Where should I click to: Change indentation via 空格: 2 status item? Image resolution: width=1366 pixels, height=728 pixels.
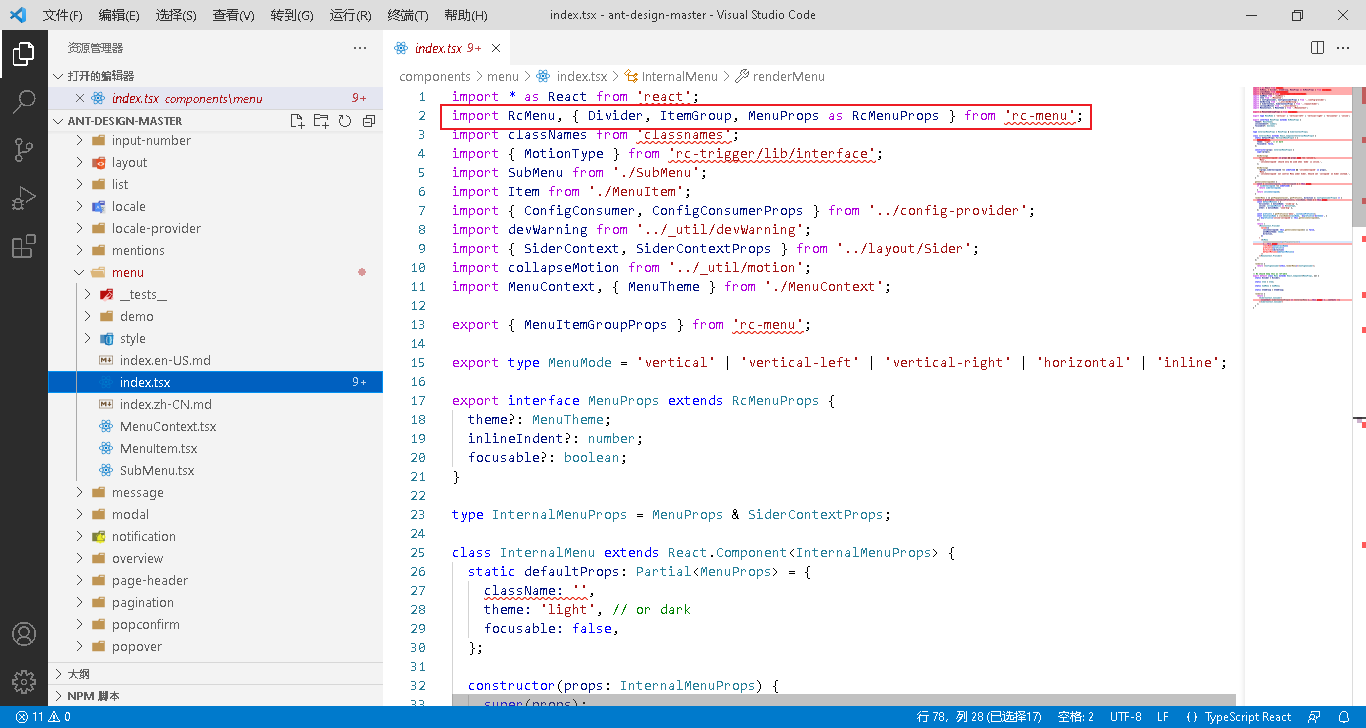[1076, 717]
